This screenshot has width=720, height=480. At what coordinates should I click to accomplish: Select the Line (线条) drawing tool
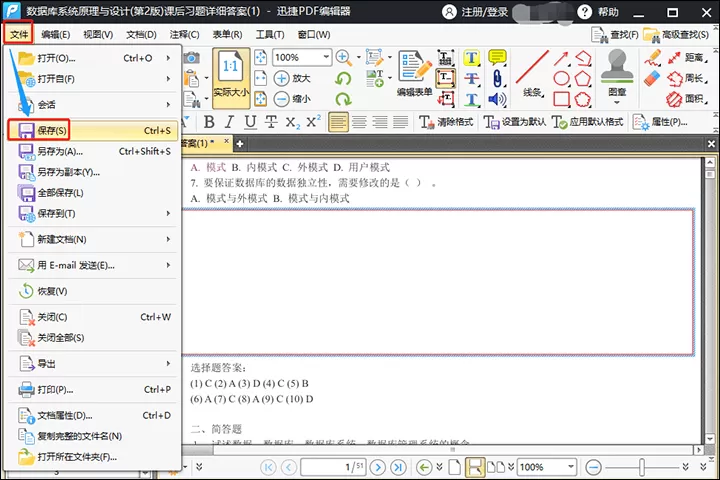tap(532, 73)
